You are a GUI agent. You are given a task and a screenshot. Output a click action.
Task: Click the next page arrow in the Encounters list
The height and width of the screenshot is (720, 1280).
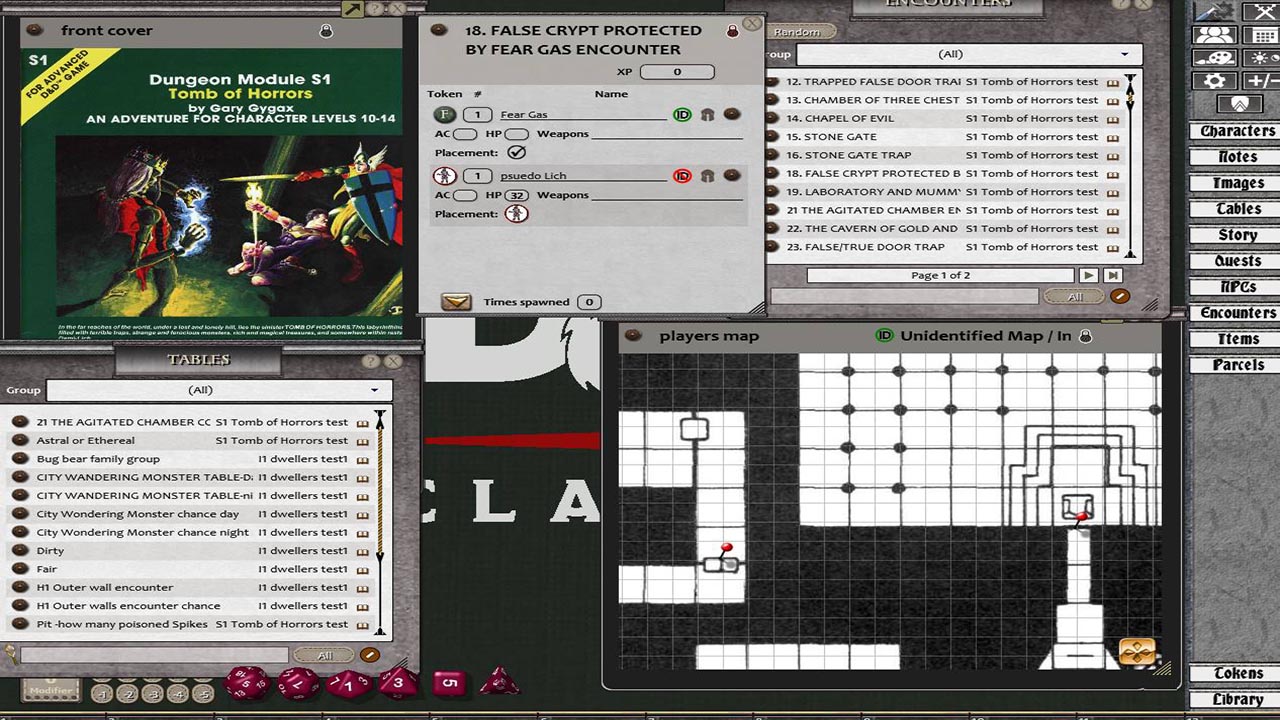1087,275
